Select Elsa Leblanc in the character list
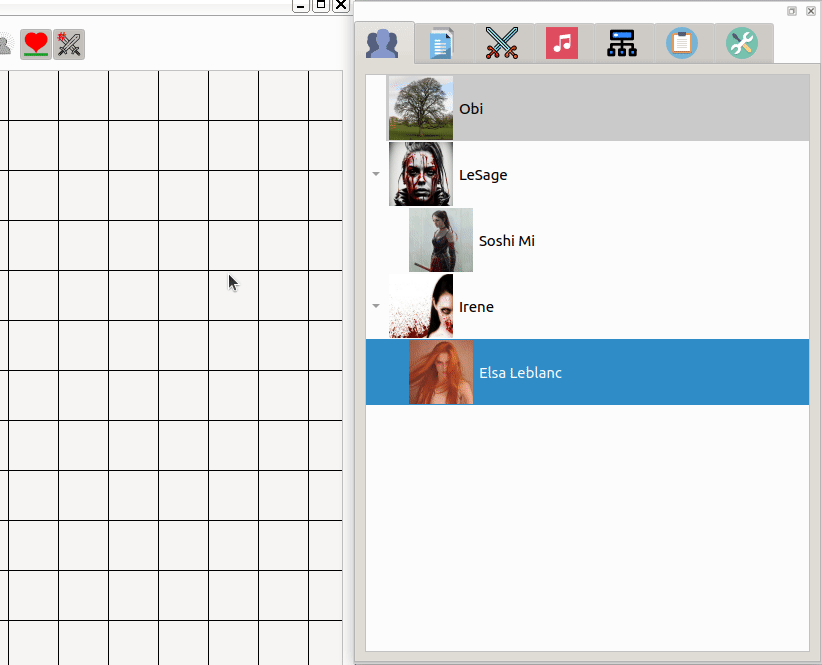The width and height of the screenshot is (822, 665). 520,373
